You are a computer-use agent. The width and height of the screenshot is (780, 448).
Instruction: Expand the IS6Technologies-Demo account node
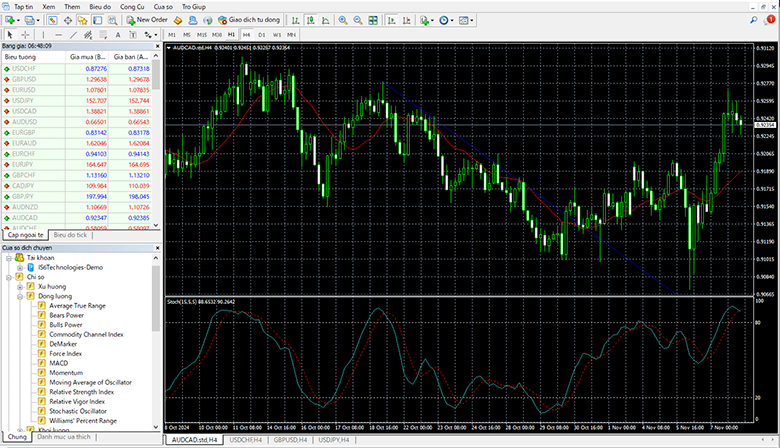[20, 268]
